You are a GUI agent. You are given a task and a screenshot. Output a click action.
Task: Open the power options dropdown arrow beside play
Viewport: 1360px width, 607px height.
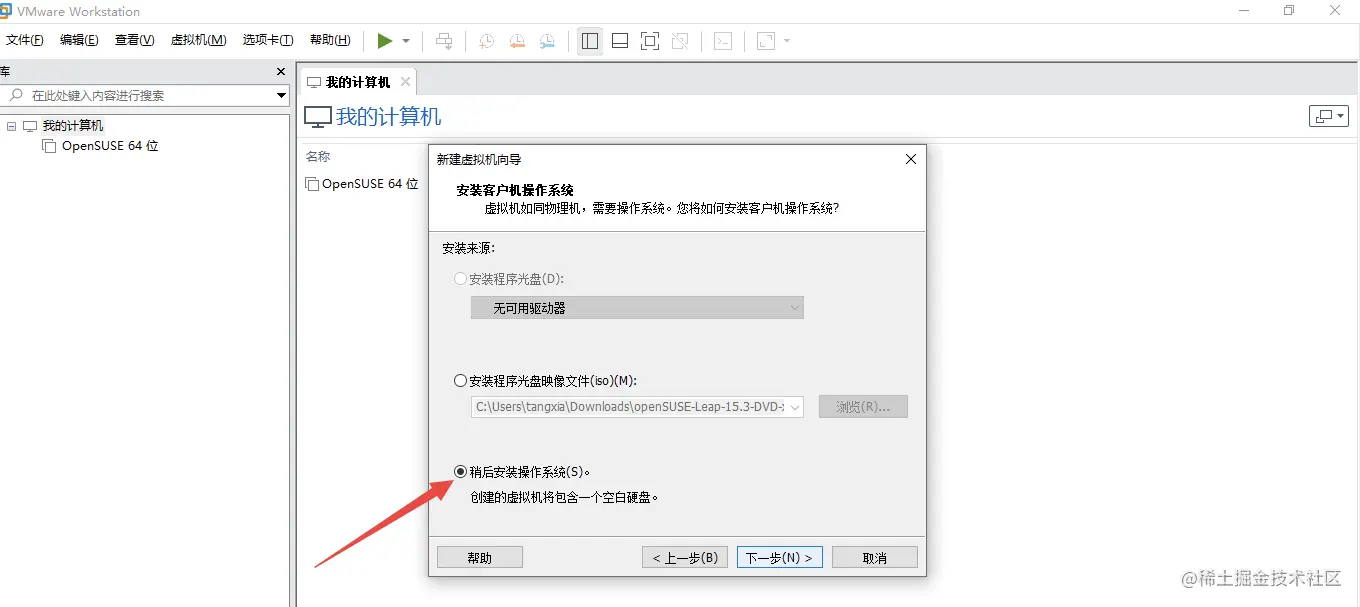click(406, 41)
